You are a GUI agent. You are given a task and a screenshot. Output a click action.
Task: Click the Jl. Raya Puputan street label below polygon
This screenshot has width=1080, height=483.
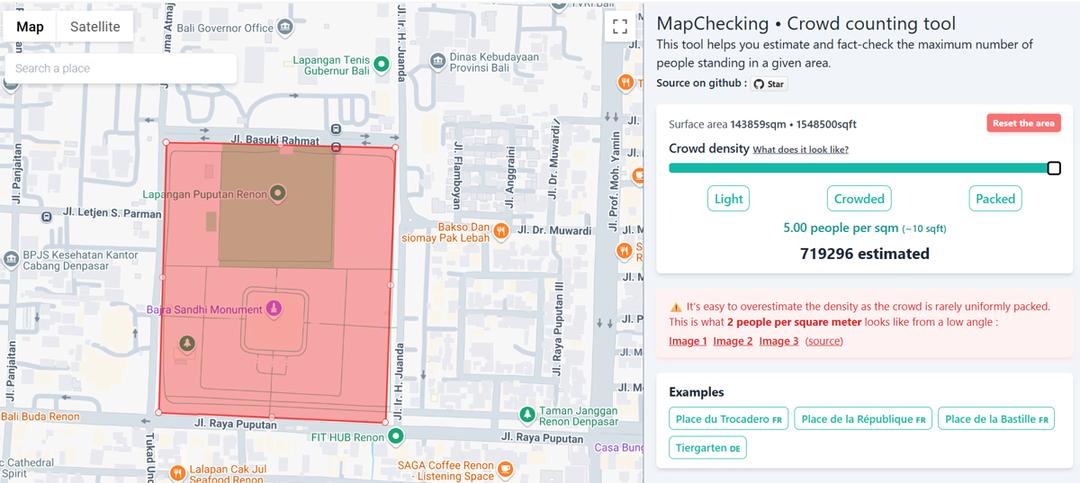click(x=236, y=424)
